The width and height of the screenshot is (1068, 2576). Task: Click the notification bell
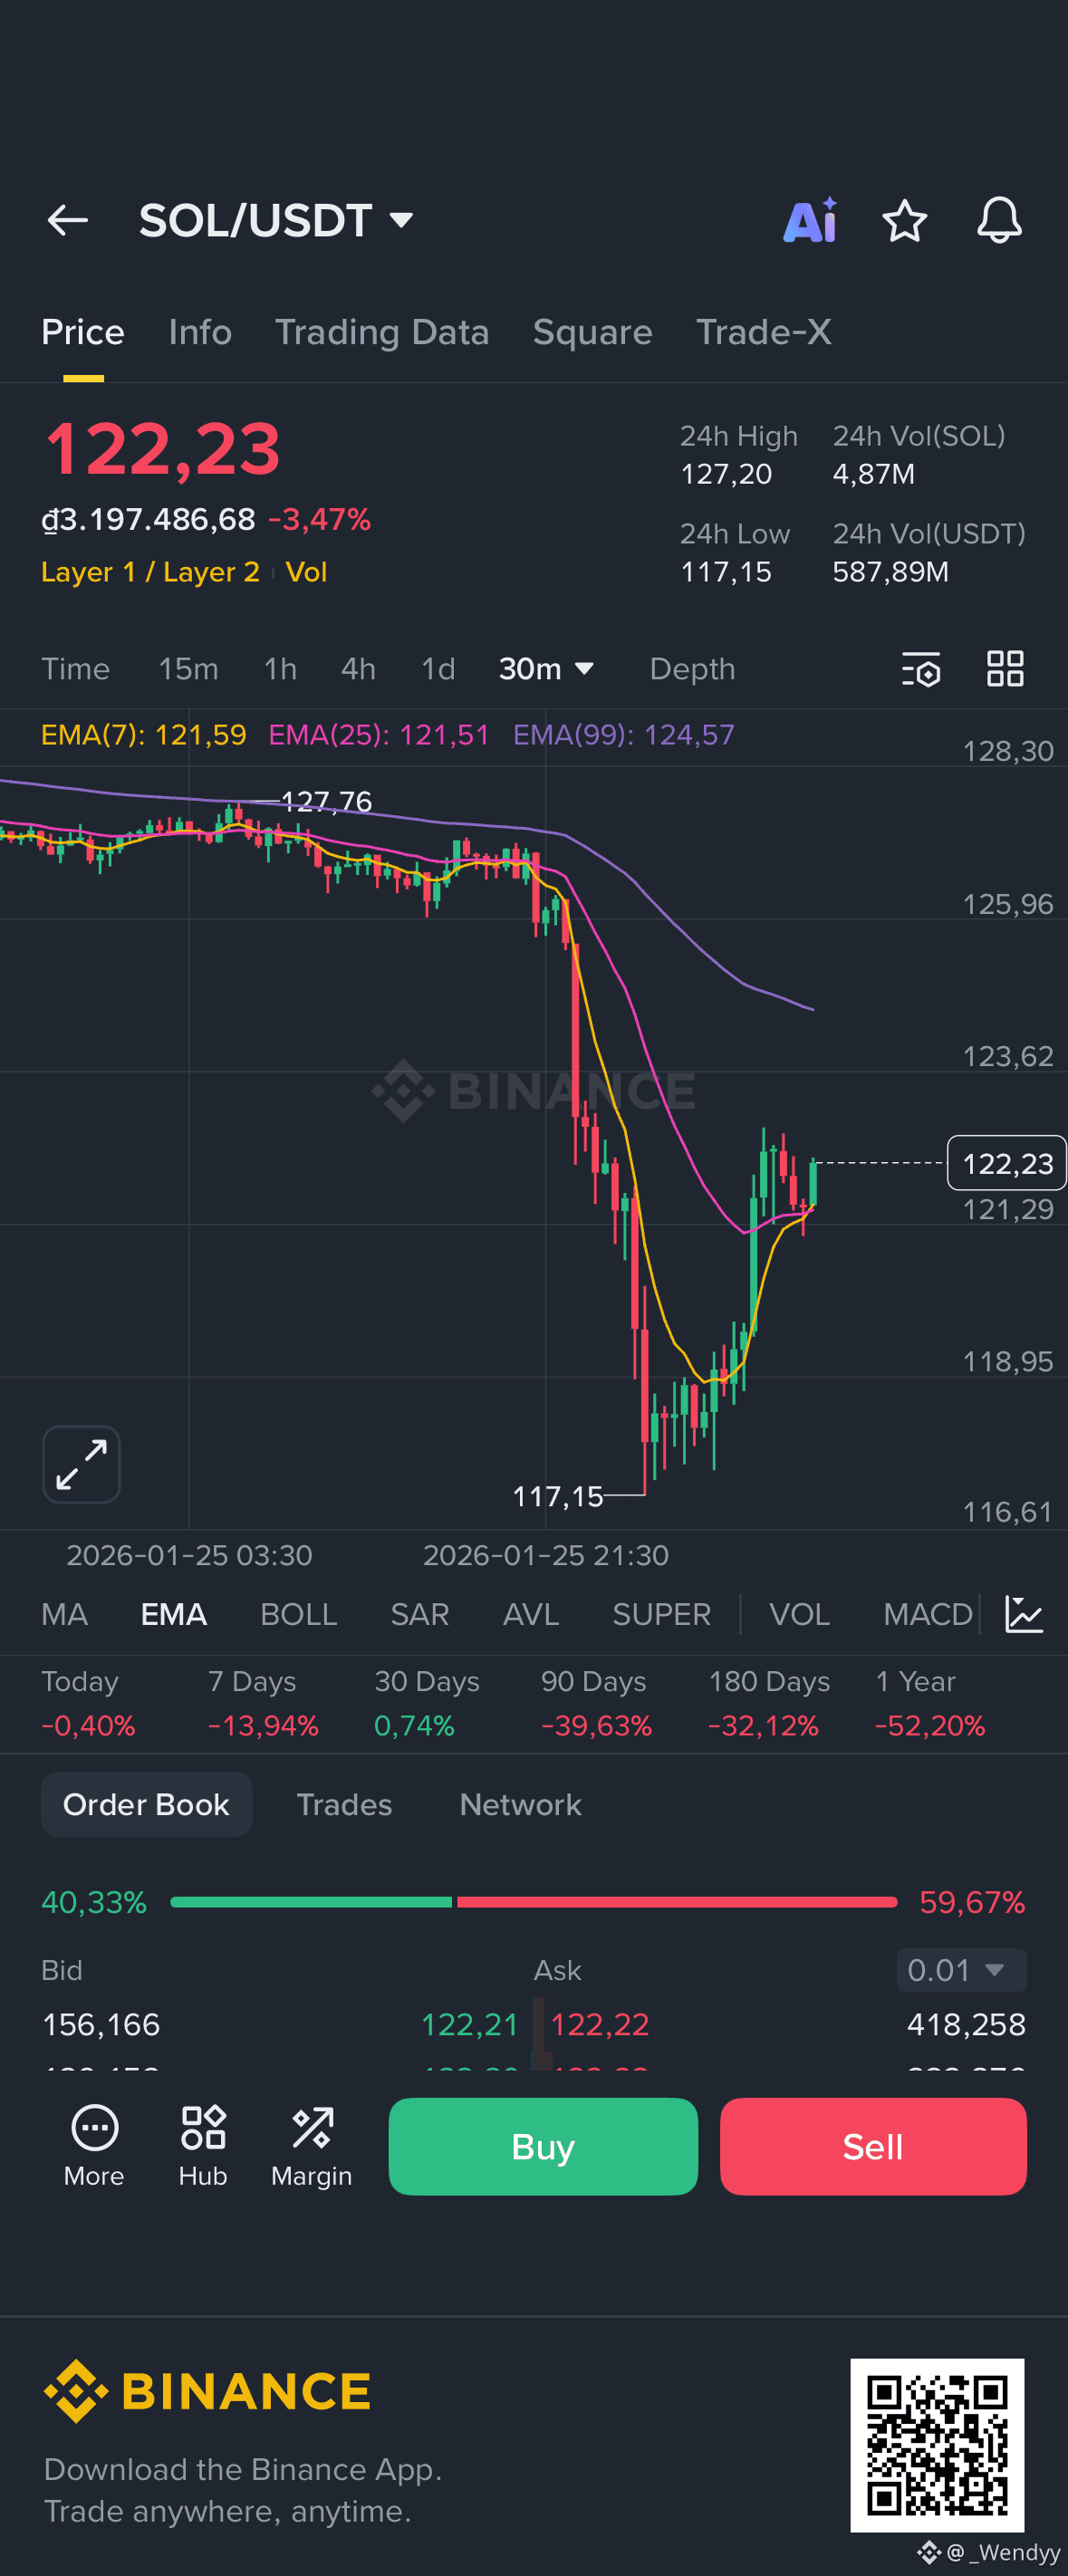click(999, 221)
